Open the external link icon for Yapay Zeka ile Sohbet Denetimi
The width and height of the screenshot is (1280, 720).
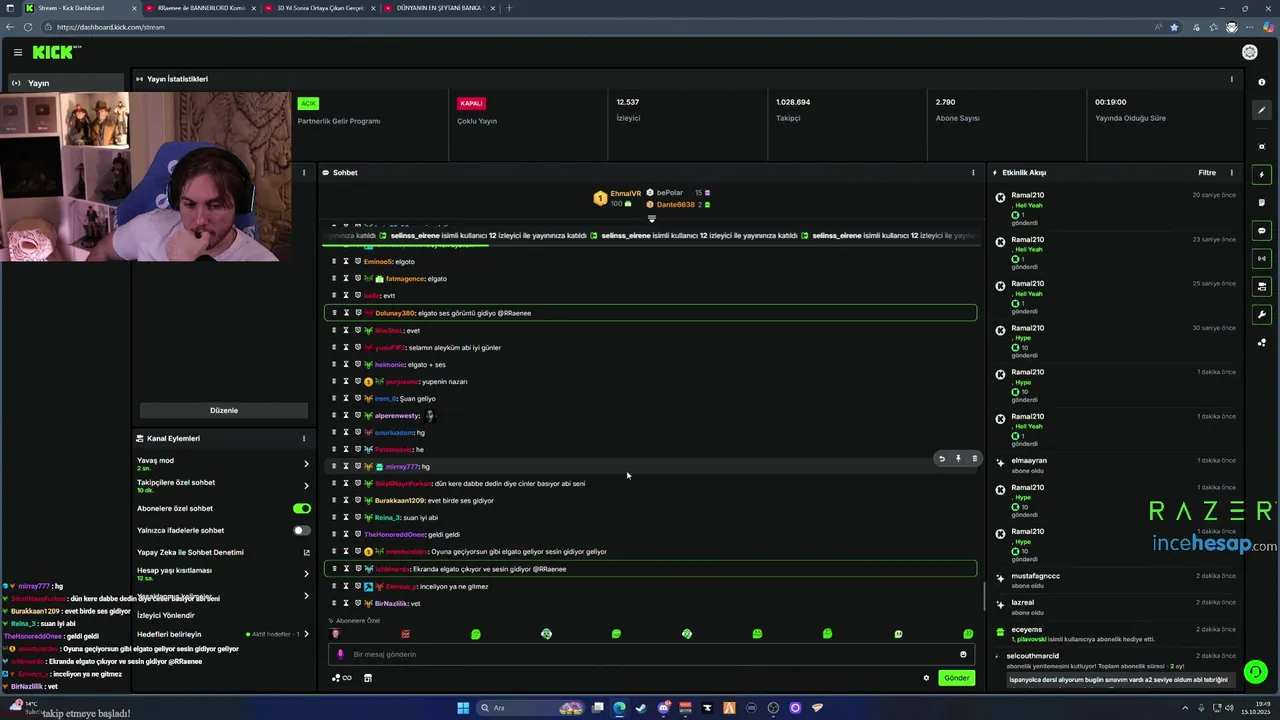click(306, 552)
